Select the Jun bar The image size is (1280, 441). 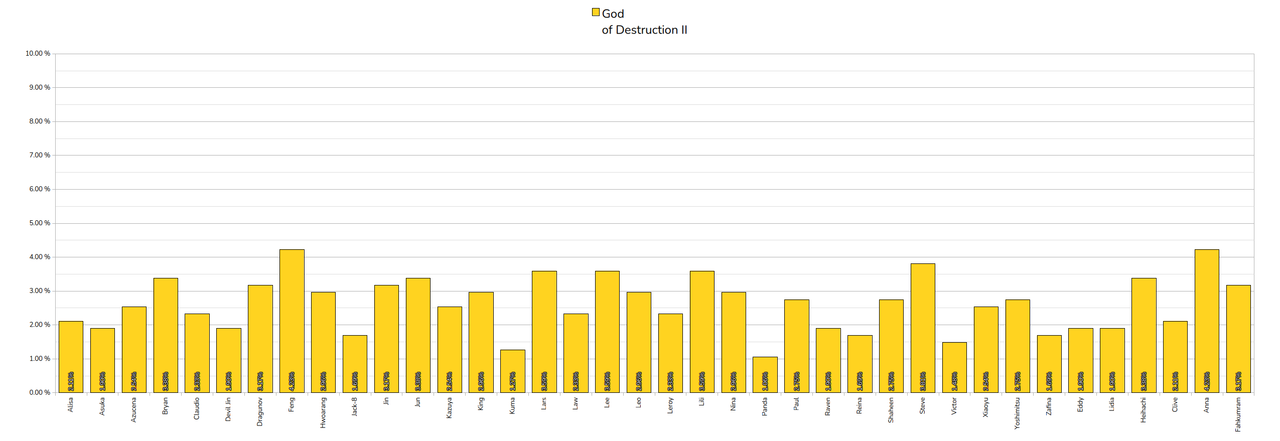click(418, 335)
